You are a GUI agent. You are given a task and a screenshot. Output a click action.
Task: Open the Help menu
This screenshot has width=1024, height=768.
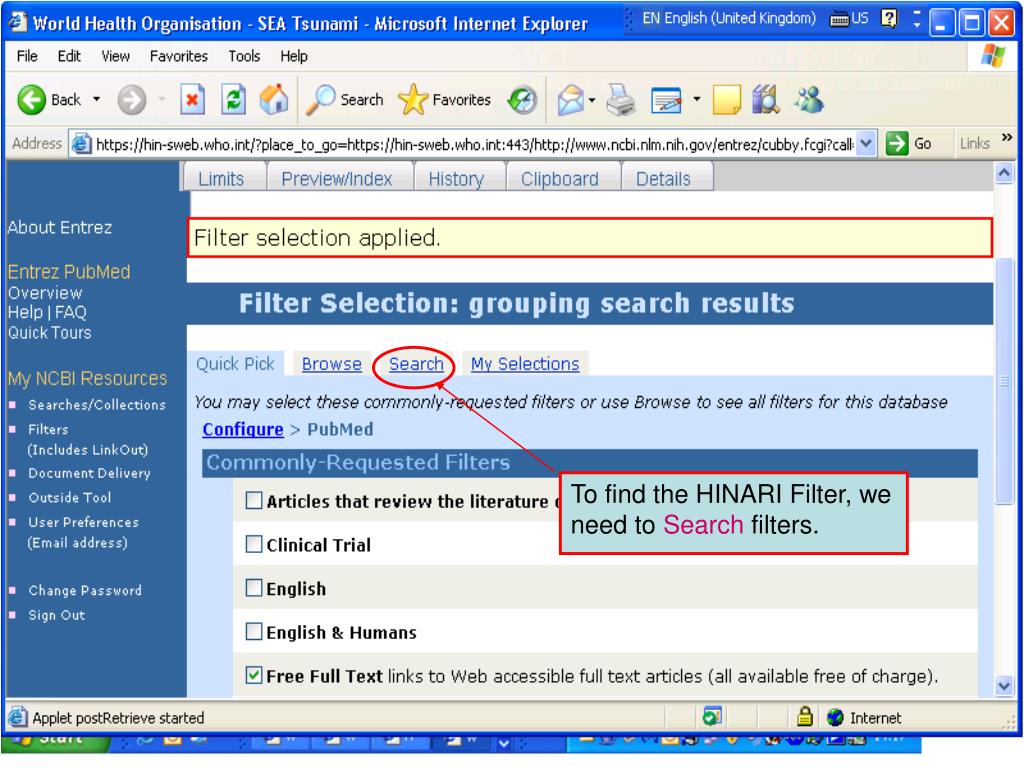[294, 56]
